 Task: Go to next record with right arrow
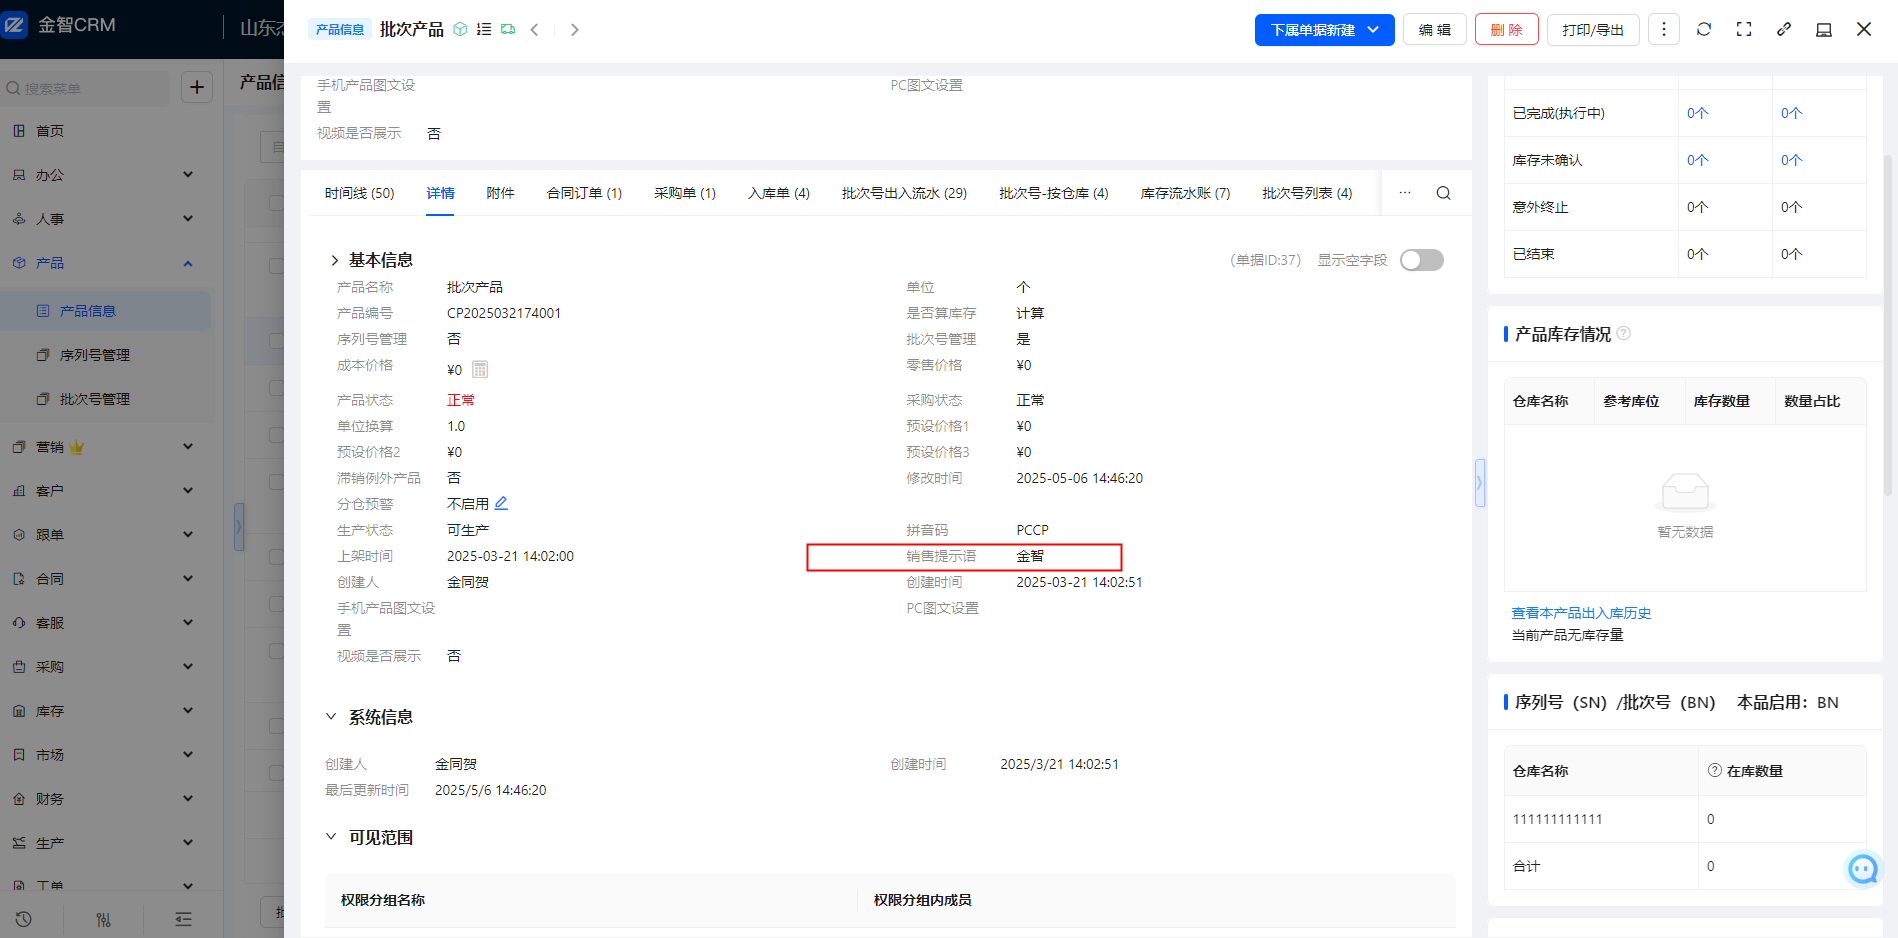pos(574,30)
